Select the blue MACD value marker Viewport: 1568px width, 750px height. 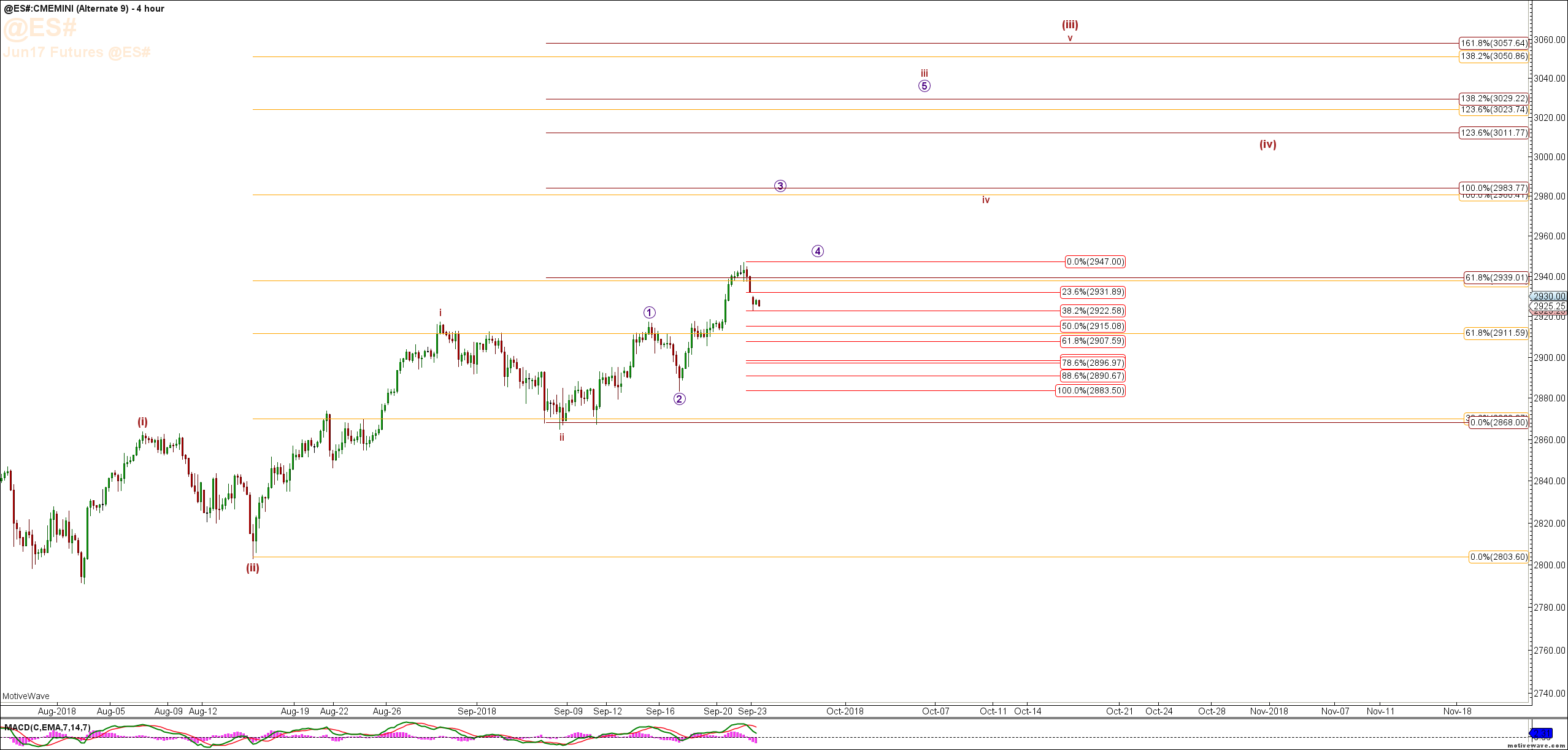(x=1546, y=731)
